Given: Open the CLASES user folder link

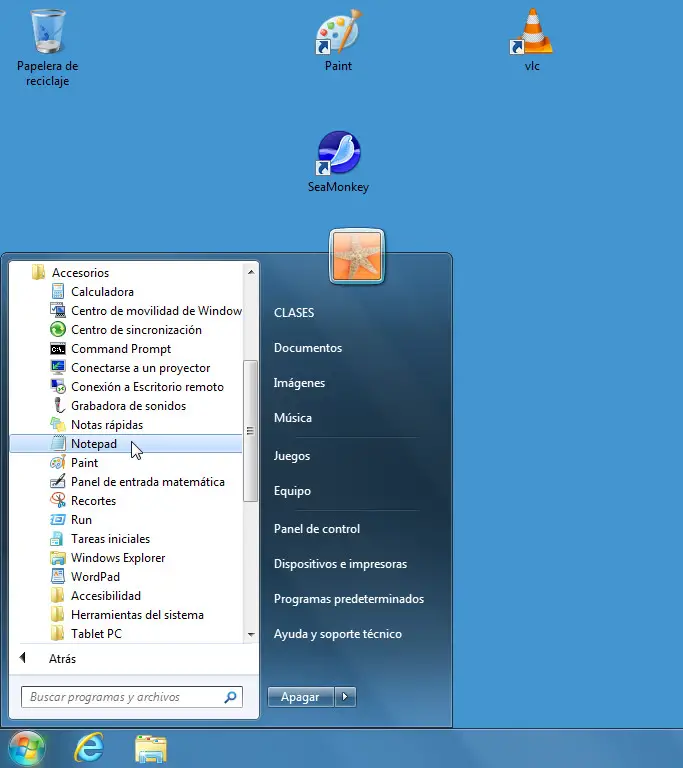Looking at the screenshot, I should point(294,312).
